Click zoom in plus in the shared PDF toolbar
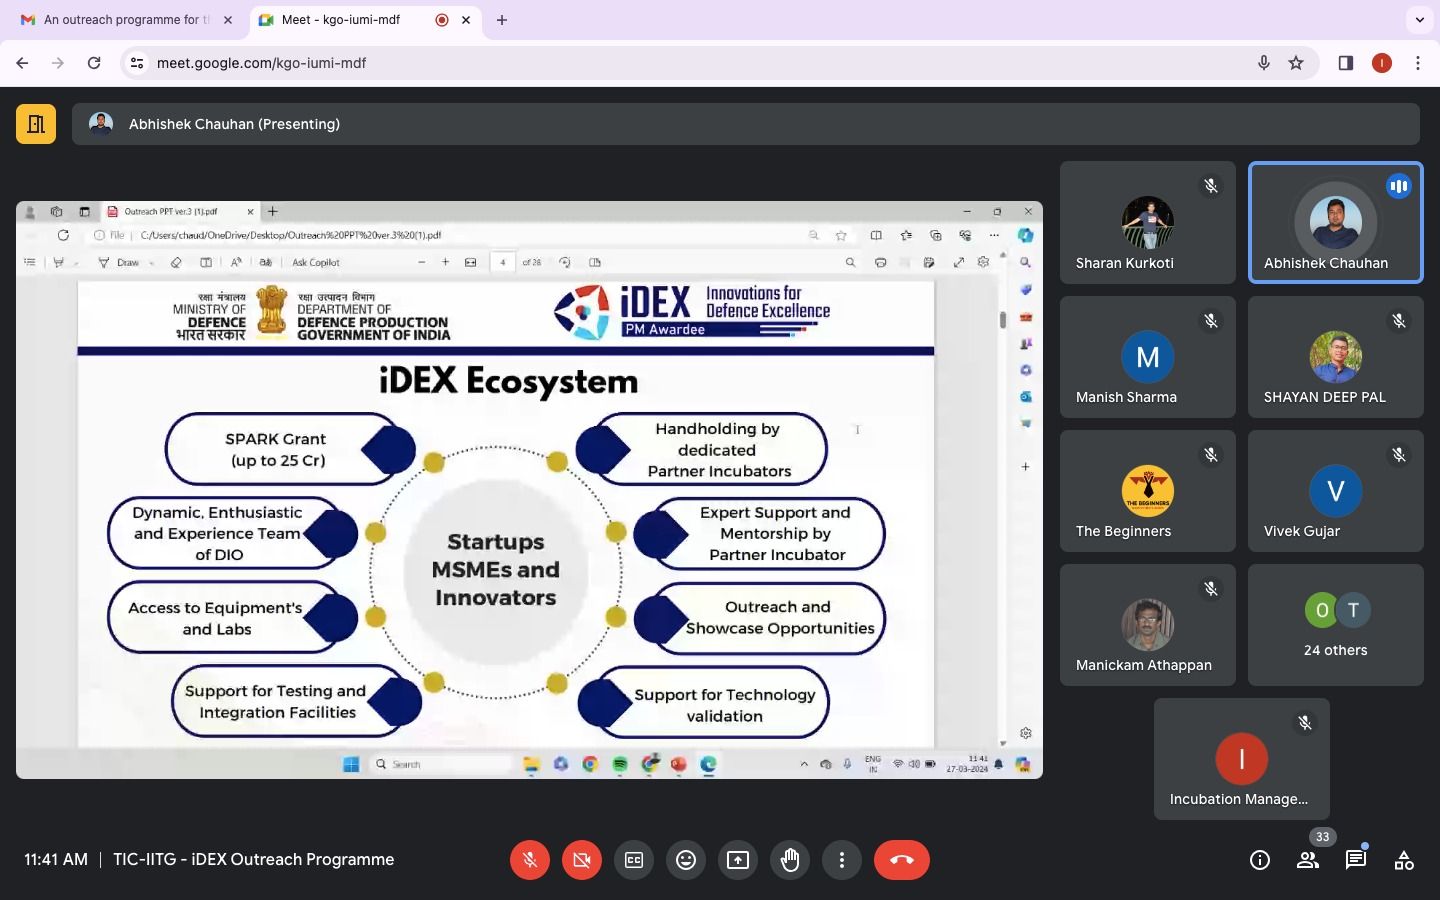This screenshot has width=1440, height=900. 445,263
